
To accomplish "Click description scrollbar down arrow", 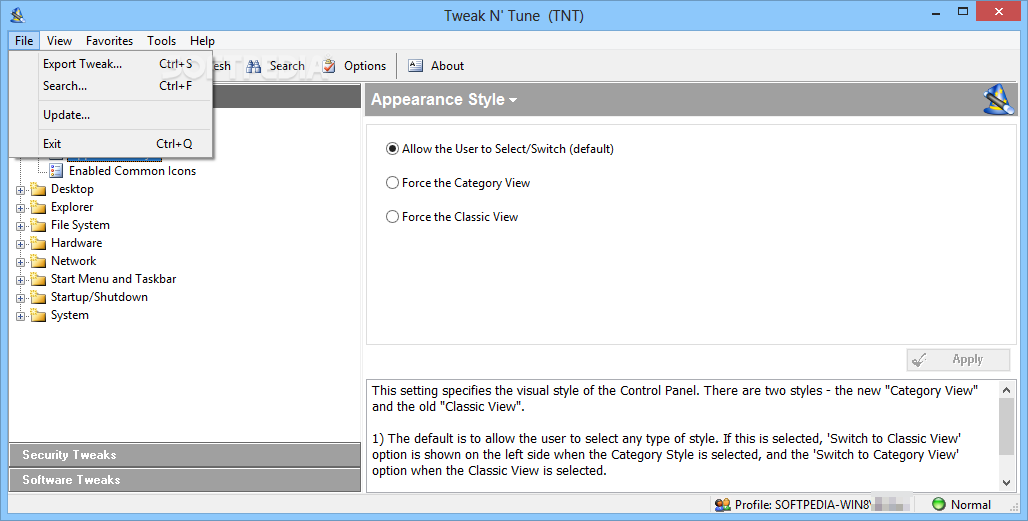I will click(1006, 482).
